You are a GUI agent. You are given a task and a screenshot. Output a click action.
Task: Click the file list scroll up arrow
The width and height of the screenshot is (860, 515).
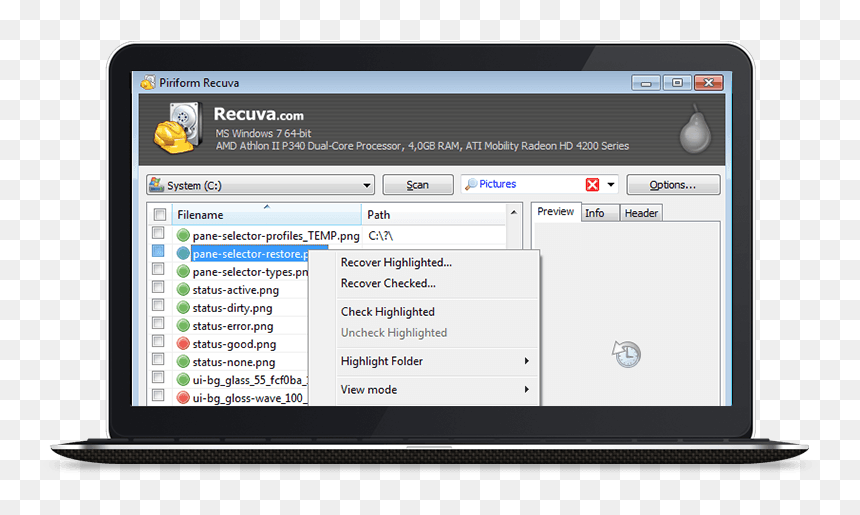pos(513,212)
